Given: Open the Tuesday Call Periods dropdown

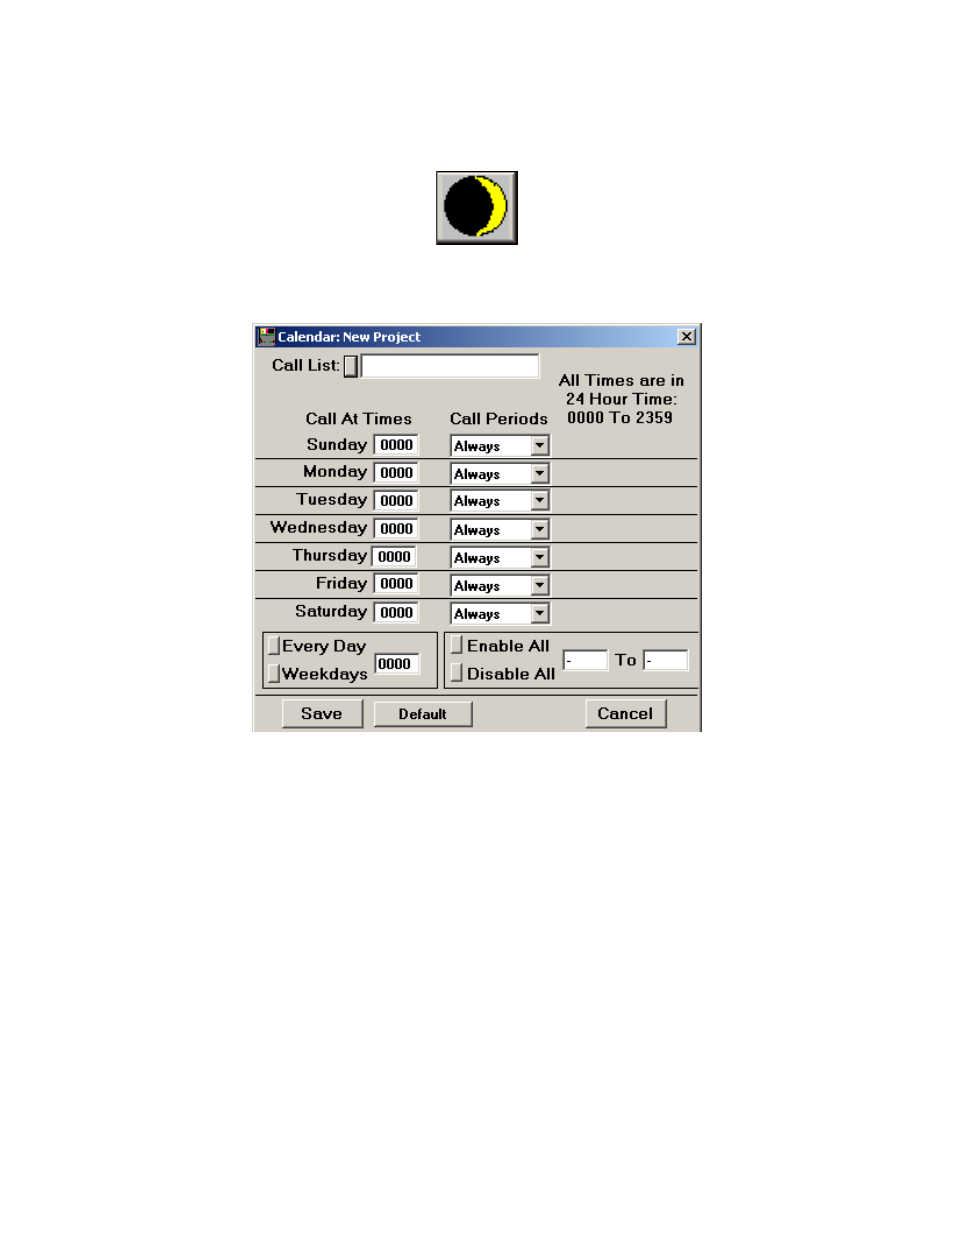Looking at the screenshot, I should coord(539,501).
